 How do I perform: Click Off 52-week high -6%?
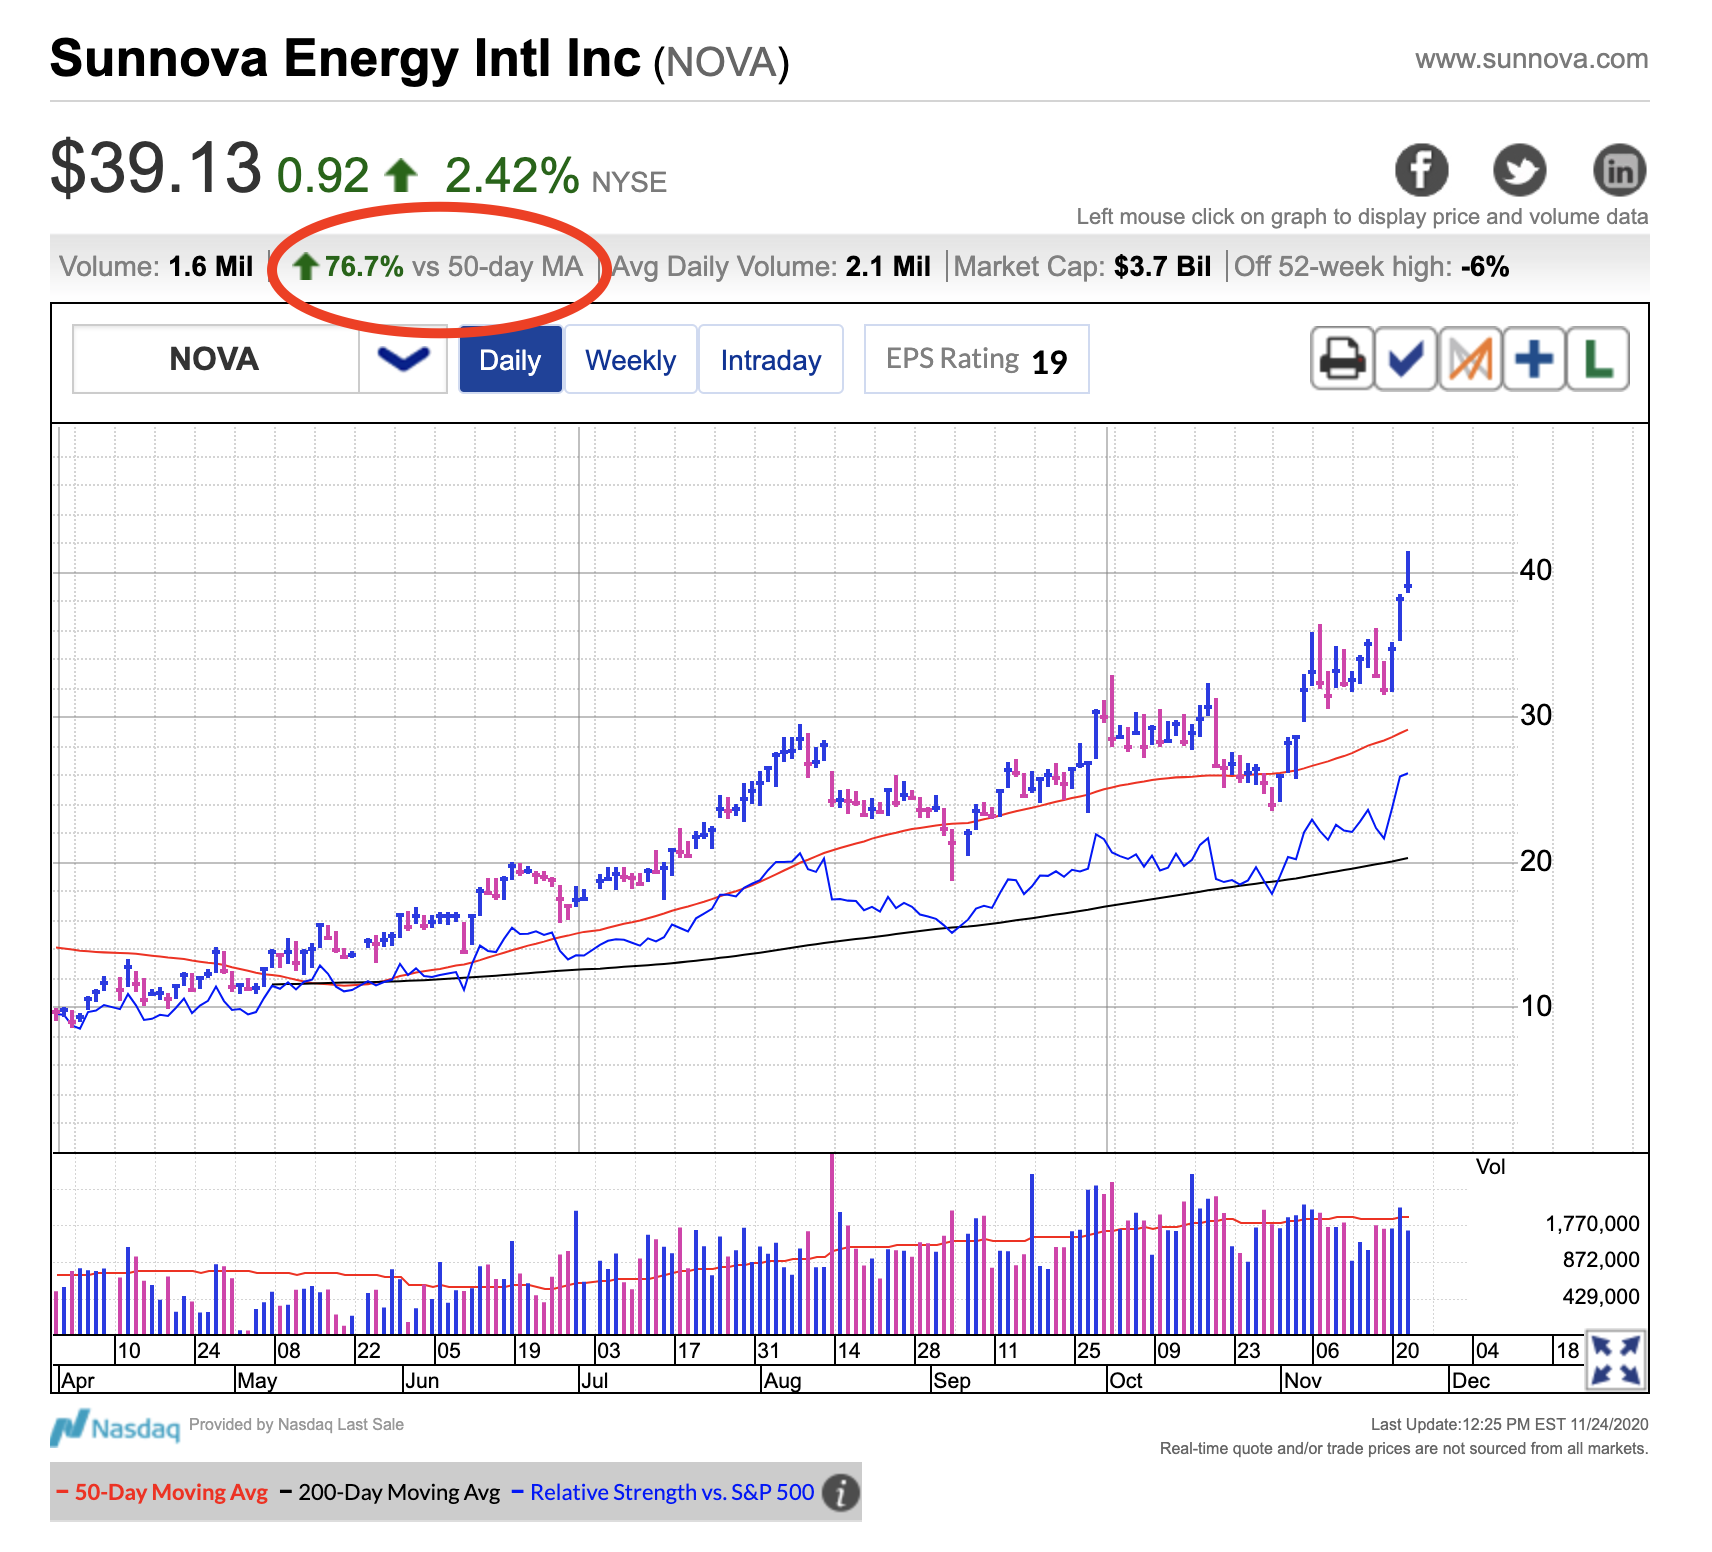pos(1371,267)
